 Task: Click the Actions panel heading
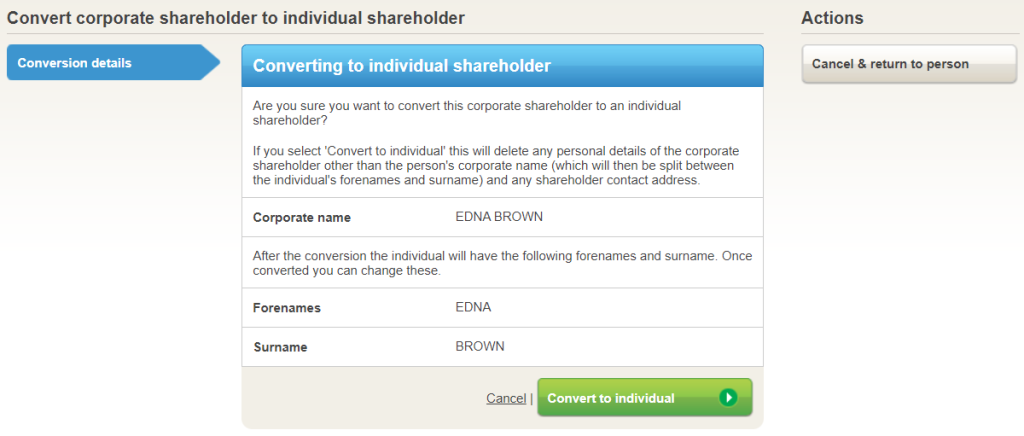click(x=832, y=18)
